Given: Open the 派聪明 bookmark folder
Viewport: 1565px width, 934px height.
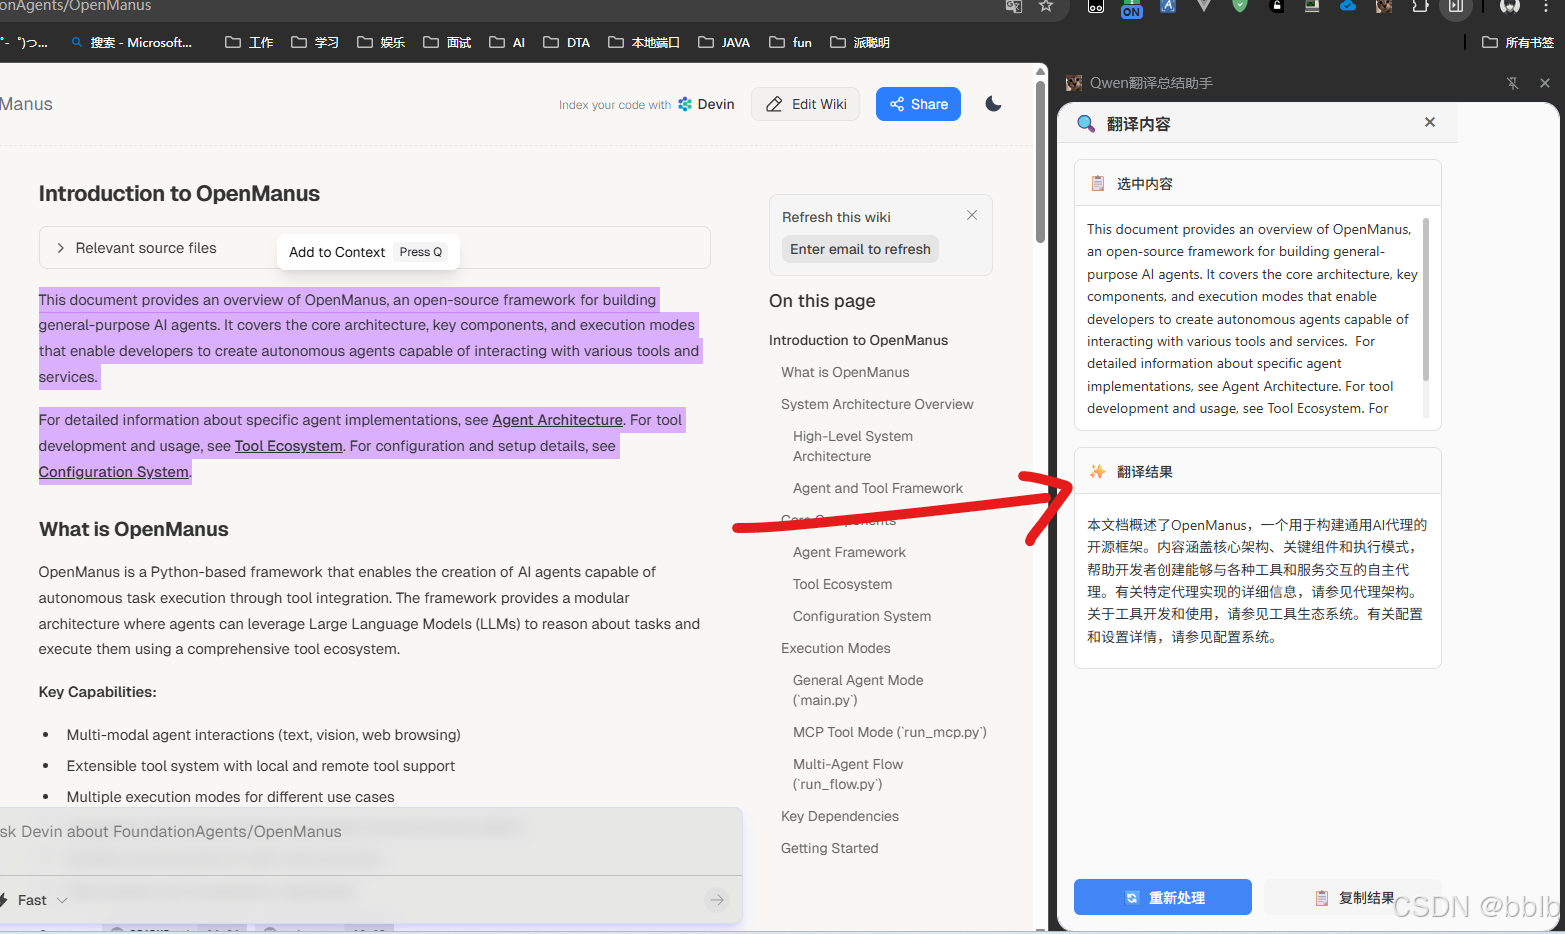Looking at the screenshot, I should point(860,42).
